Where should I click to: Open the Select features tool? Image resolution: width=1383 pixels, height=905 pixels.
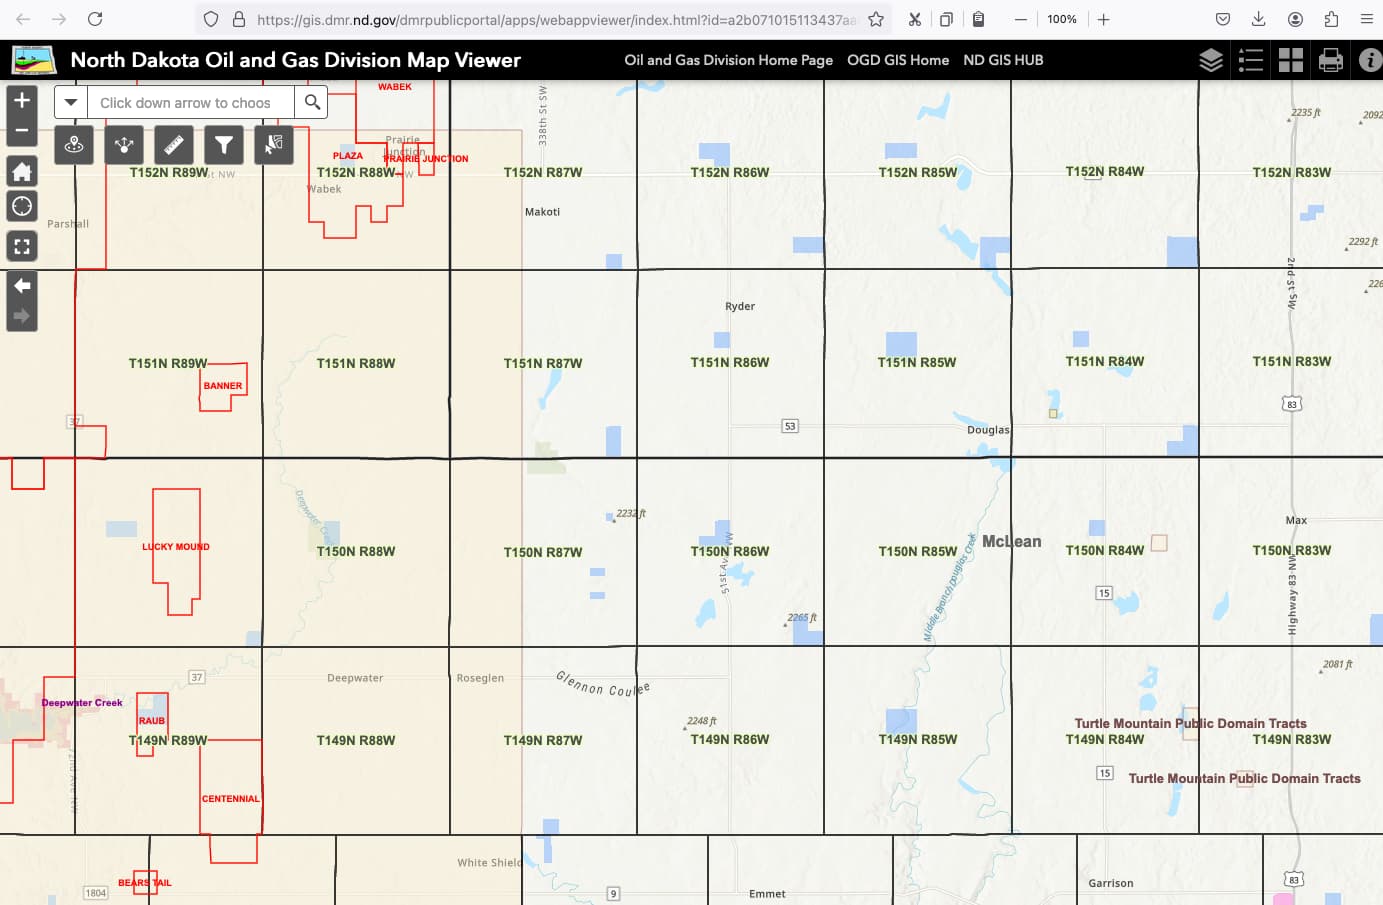(x=274, y=145)
